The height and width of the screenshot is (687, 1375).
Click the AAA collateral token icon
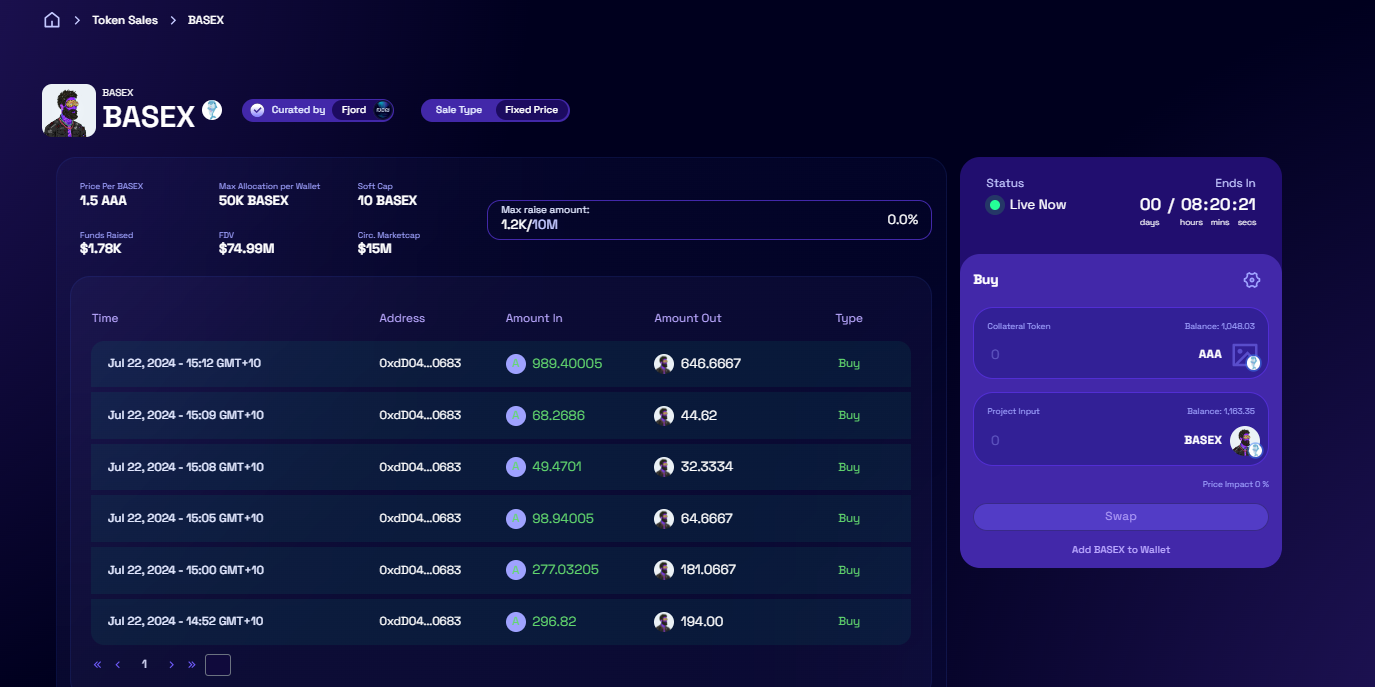[x=1245, y=355]
